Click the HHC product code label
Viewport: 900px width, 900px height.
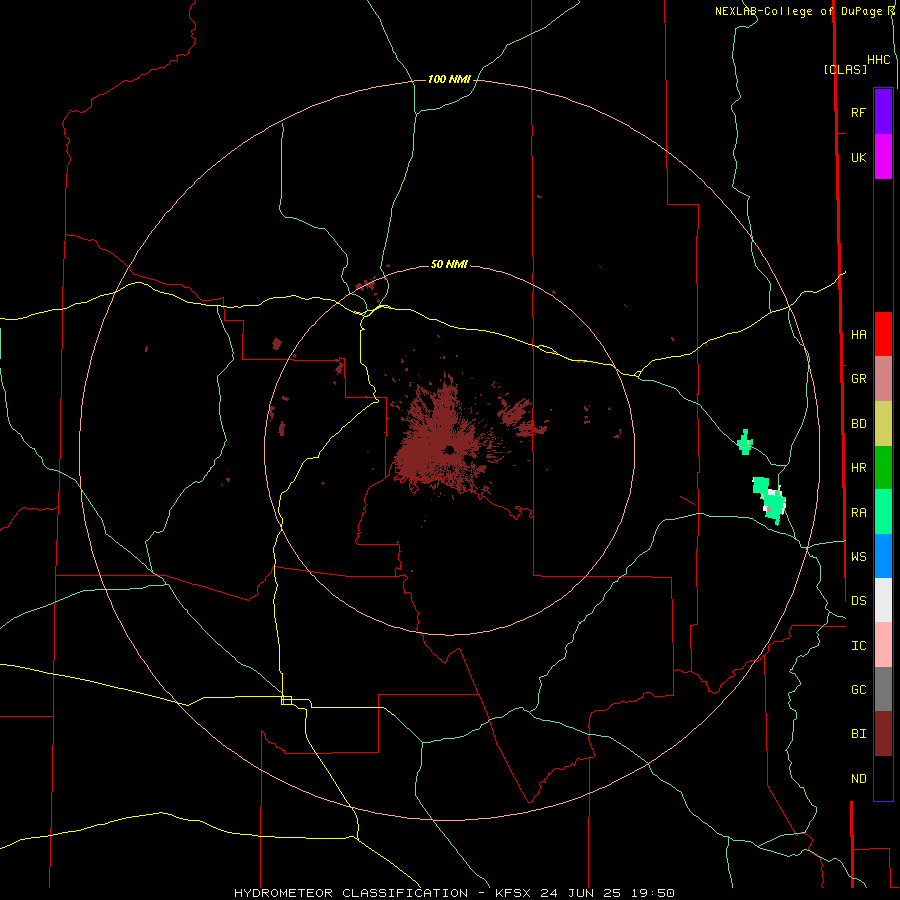(878, 60)
